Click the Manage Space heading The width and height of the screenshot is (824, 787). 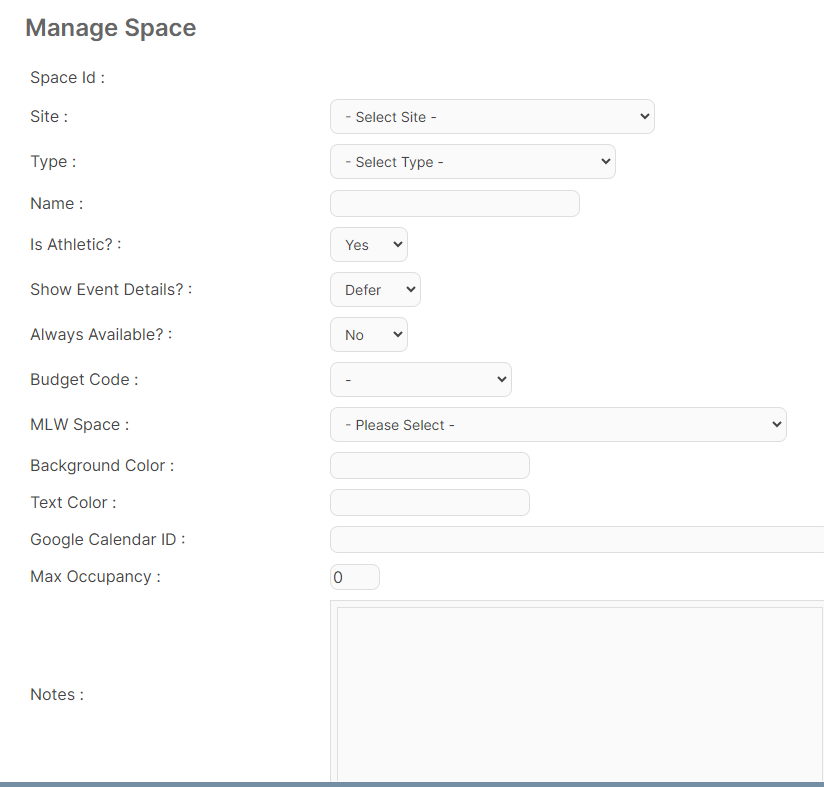[111, 28]
